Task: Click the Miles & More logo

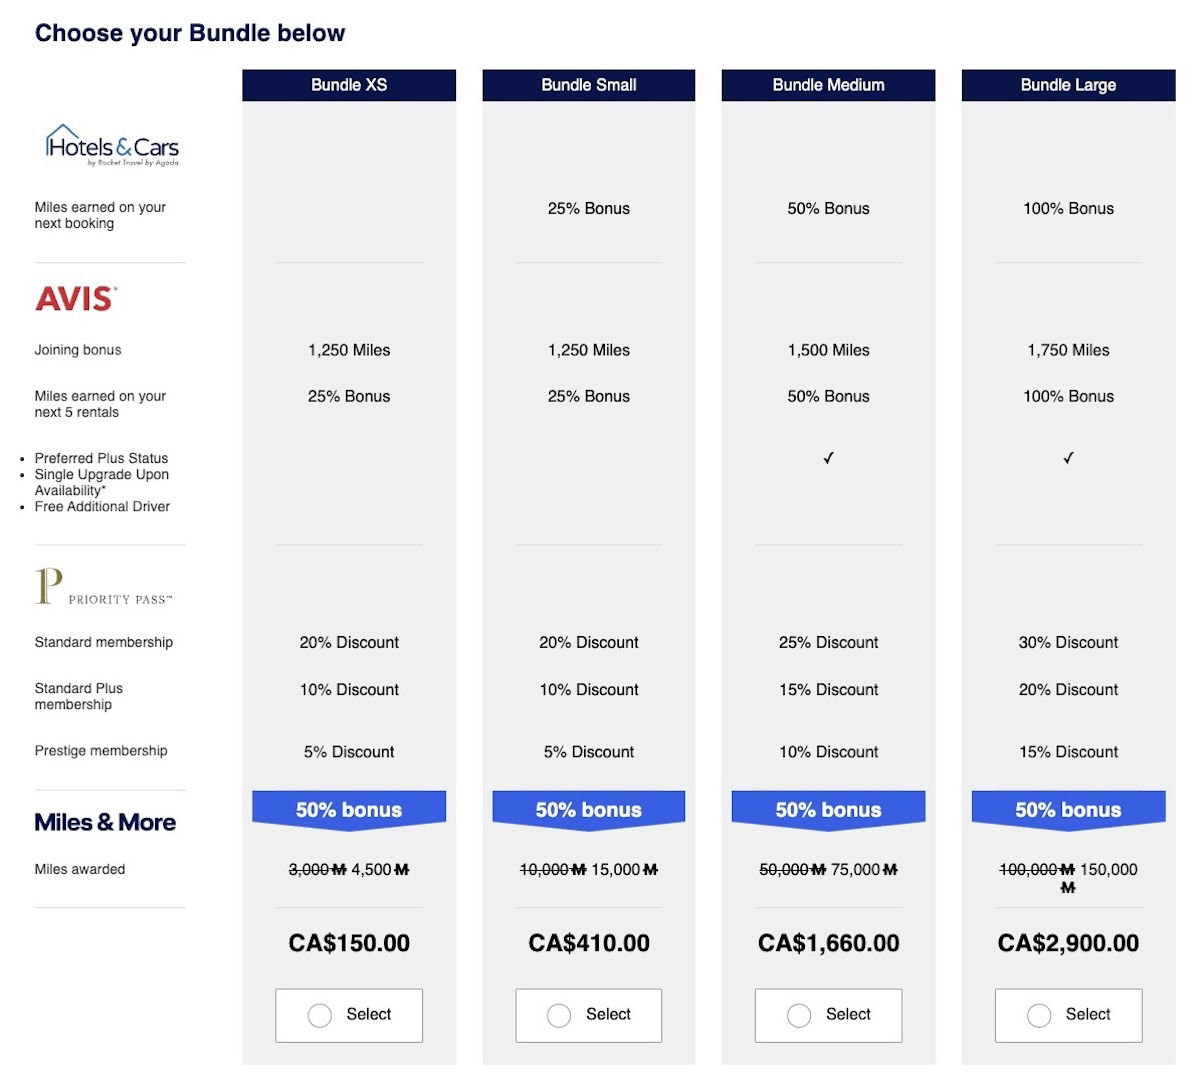Action: [105, 822]
